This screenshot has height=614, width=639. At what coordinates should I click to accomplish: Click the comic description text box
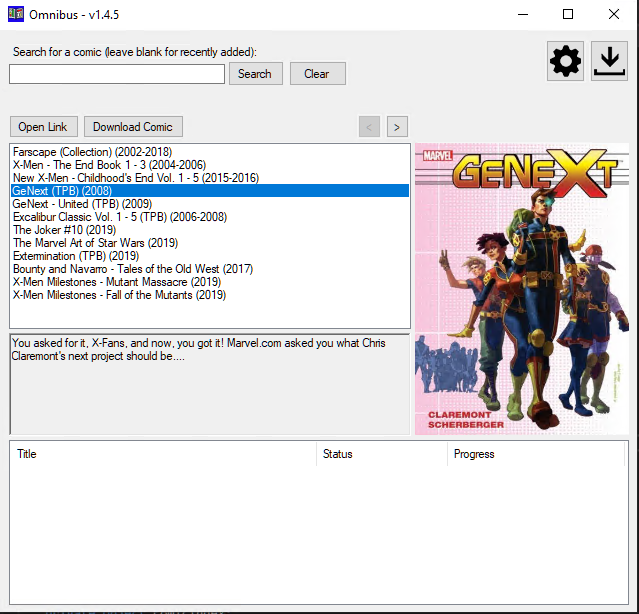(x=210, y=384)
